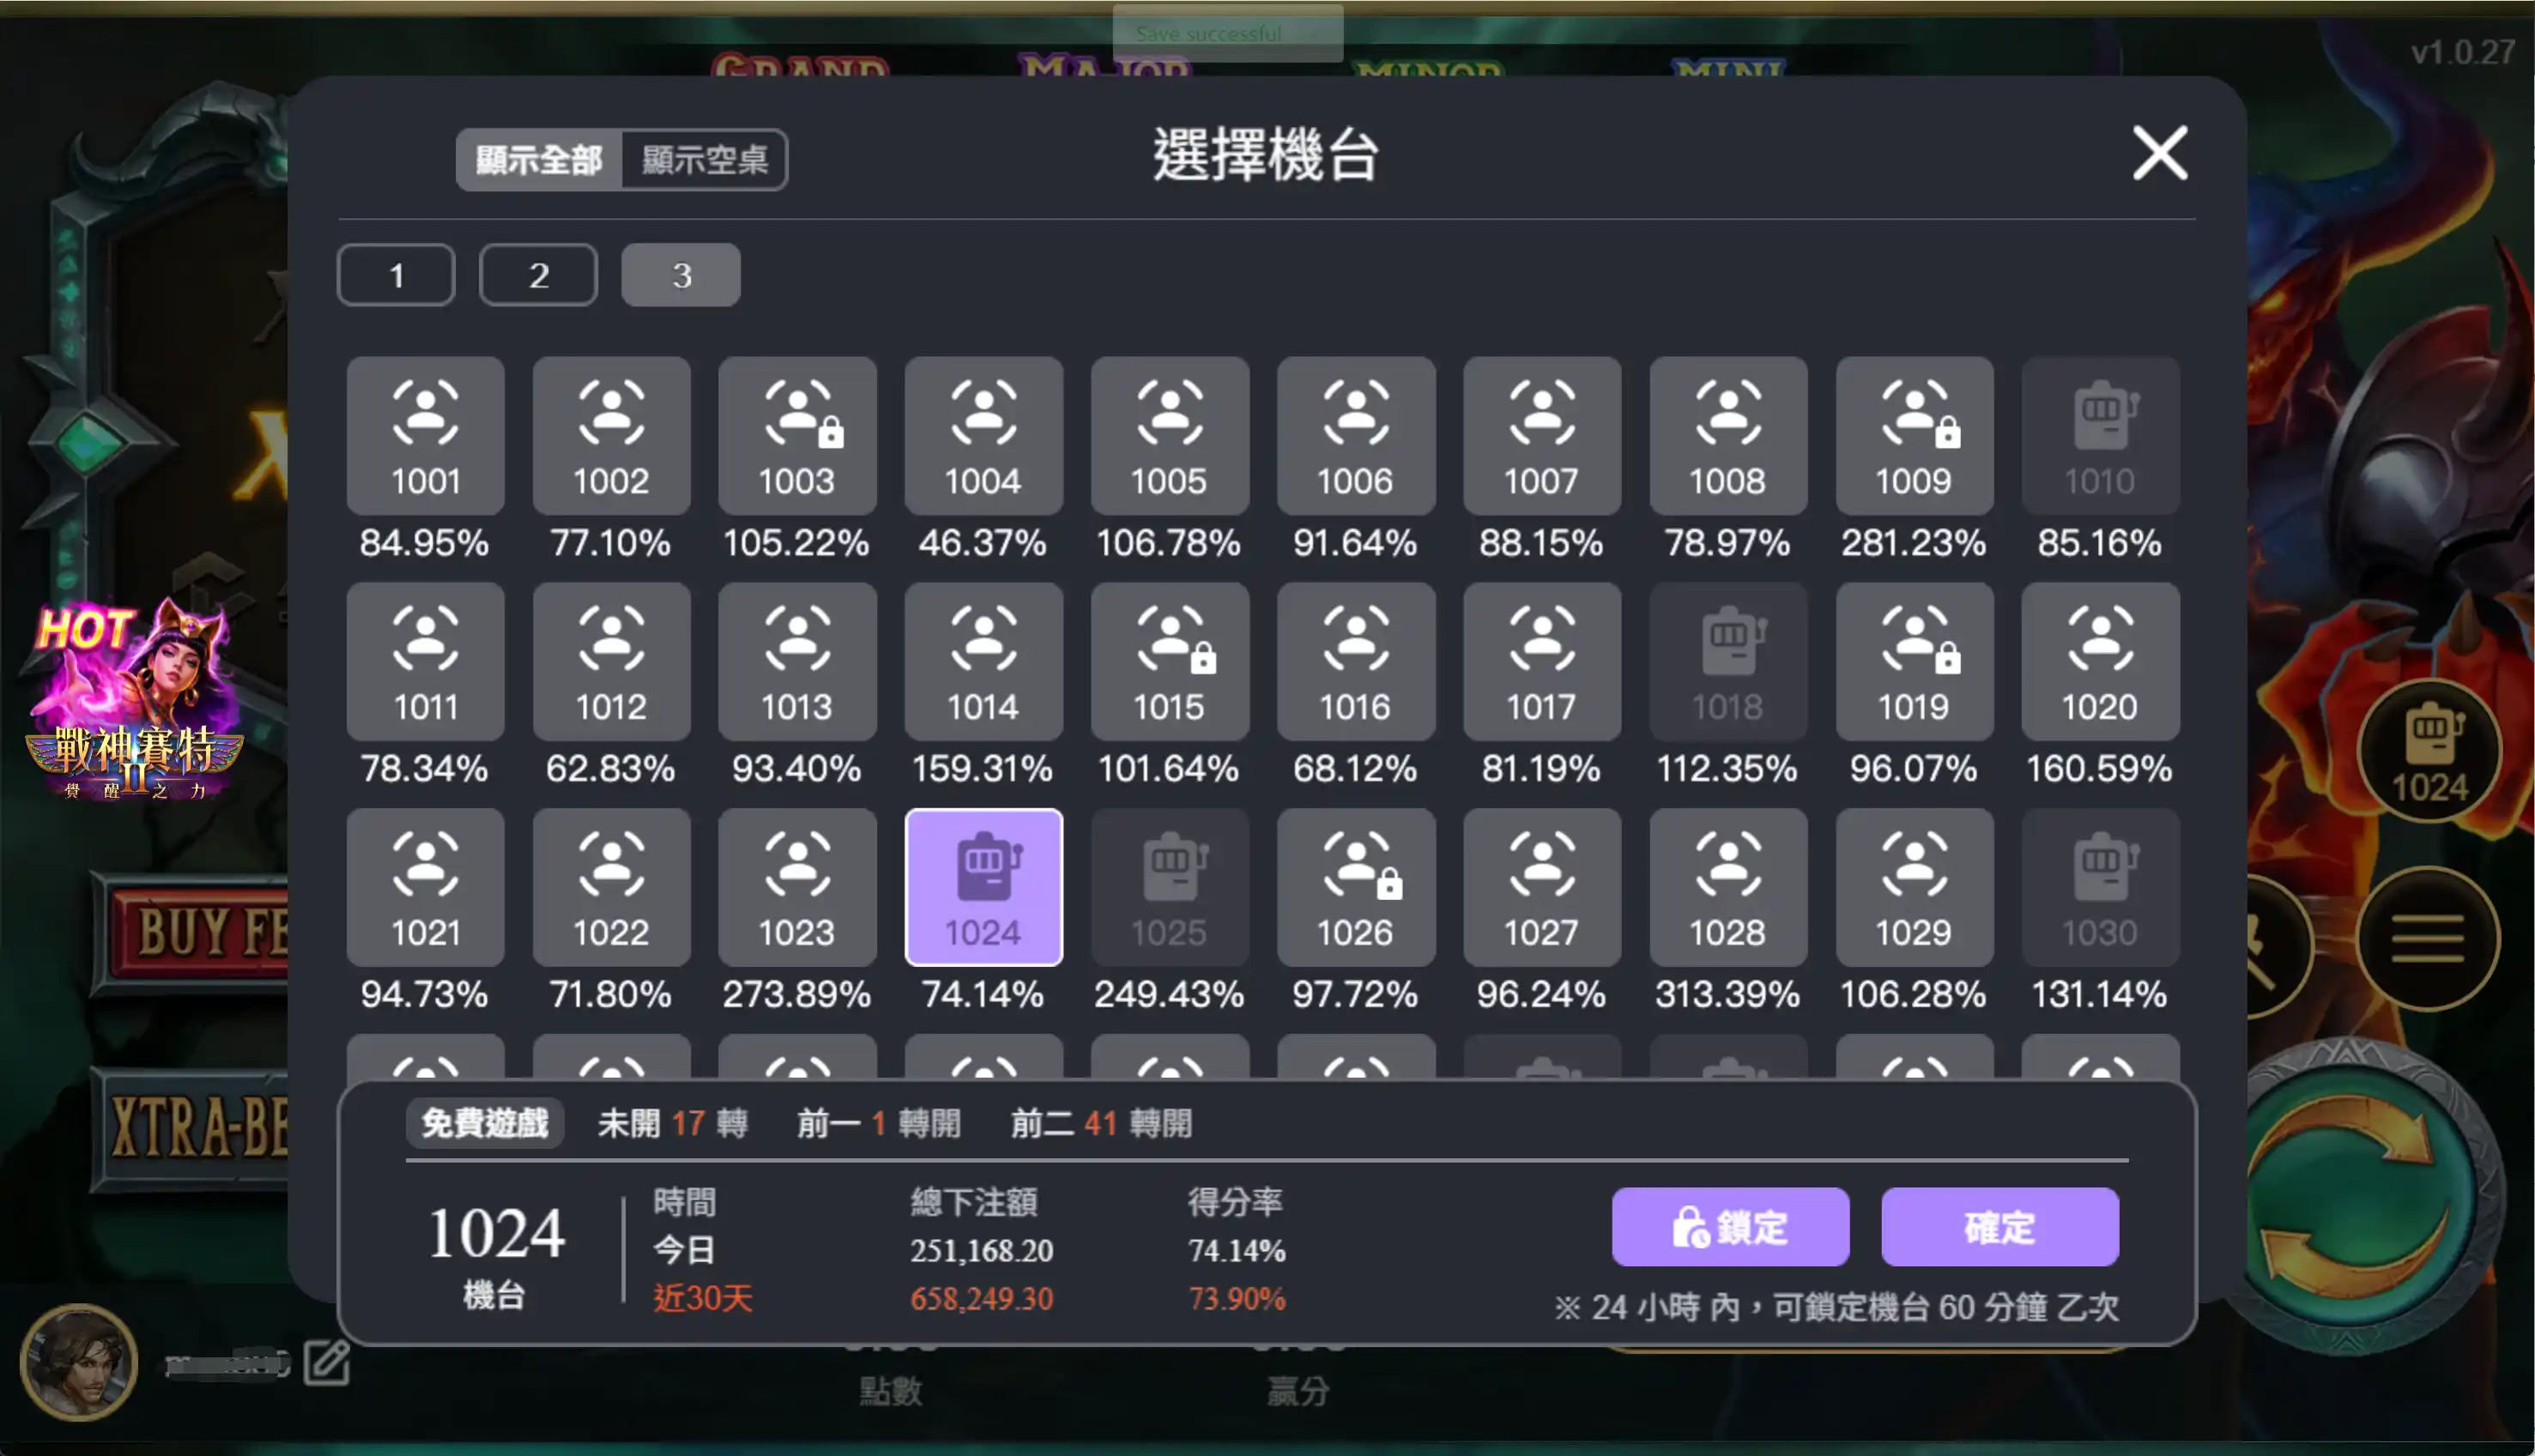
Task: Click the 鎖定 lock machine button
Action: [x=1730, y=1227]
